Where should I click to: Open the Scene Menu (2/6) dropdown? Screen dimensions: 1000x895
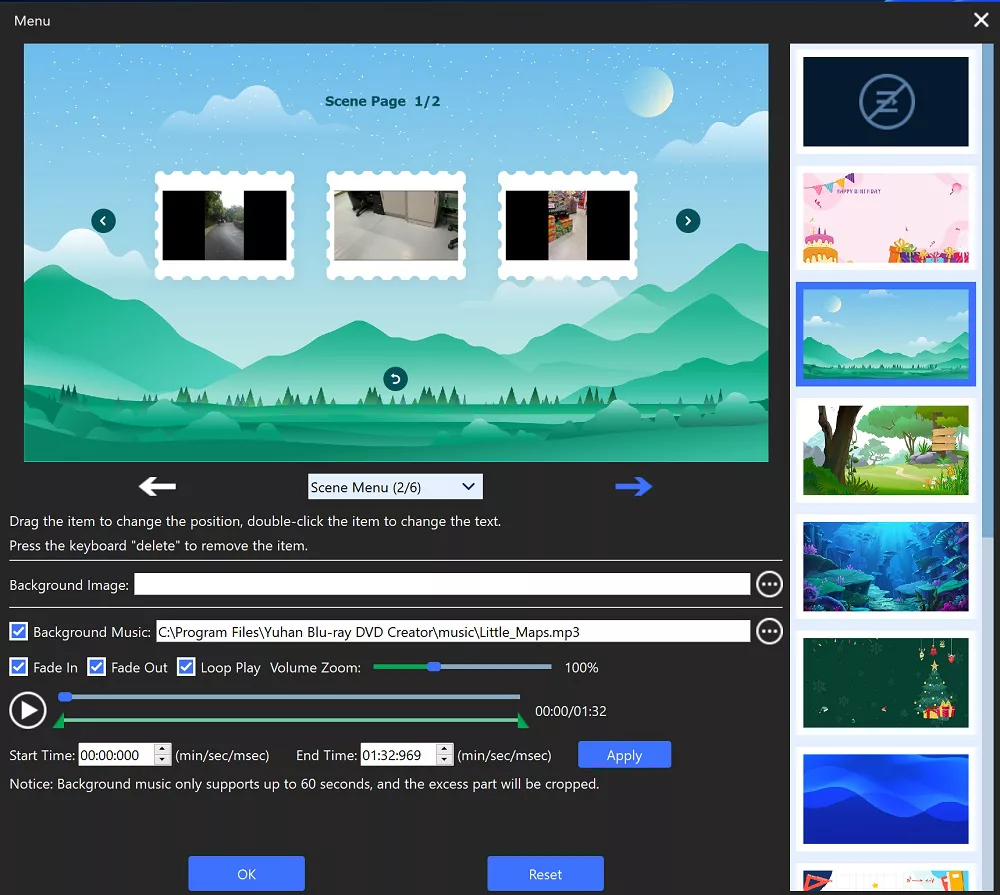[395, 487]
